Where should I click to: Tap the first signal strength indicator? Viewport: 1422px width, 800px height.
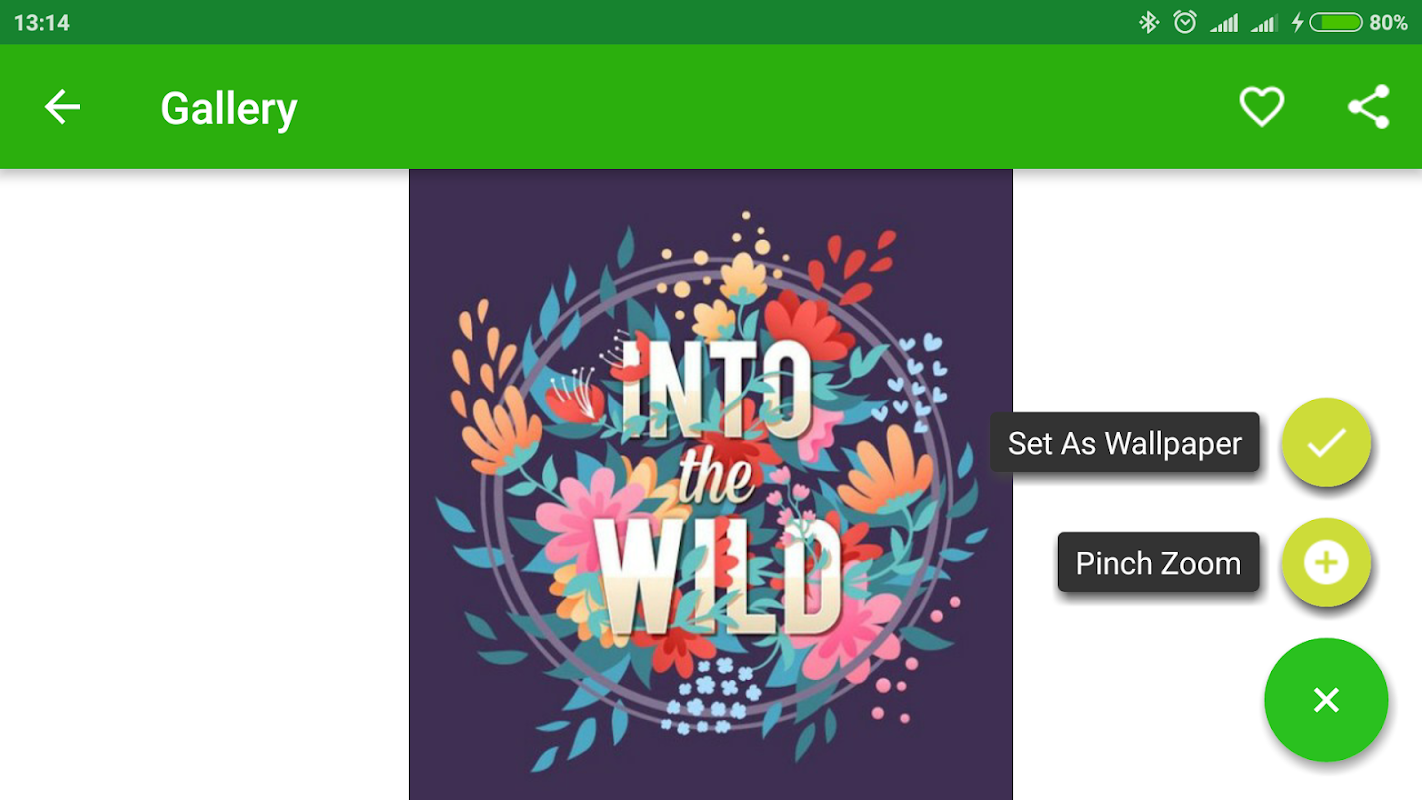pos(1224,22)
